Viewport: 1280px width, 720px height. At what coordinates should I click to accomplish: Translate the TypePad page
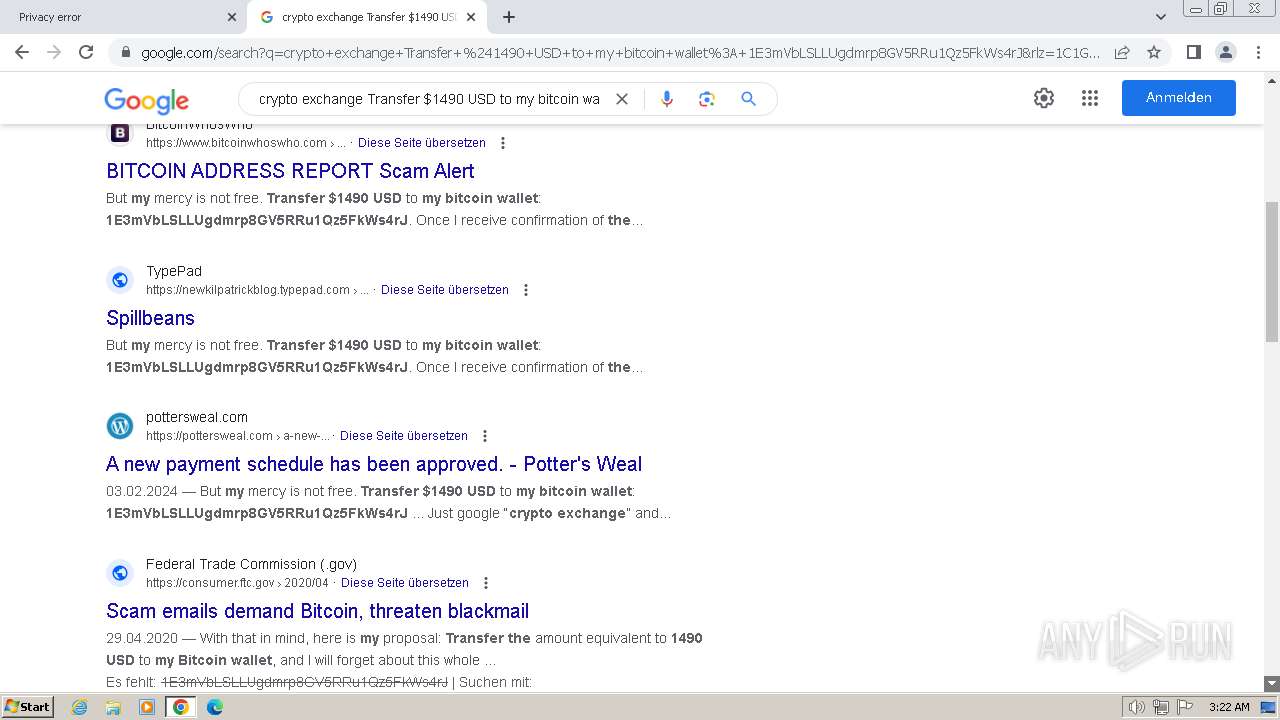445,290
